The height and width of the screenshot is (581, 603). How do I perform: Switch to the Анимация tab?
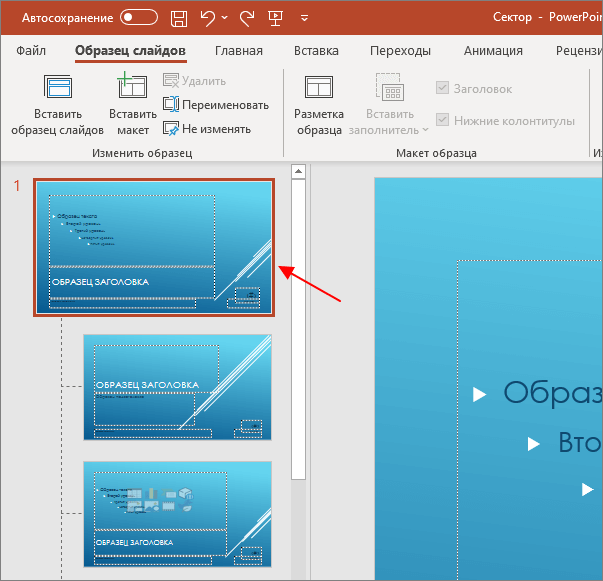(x=493, y=51)
